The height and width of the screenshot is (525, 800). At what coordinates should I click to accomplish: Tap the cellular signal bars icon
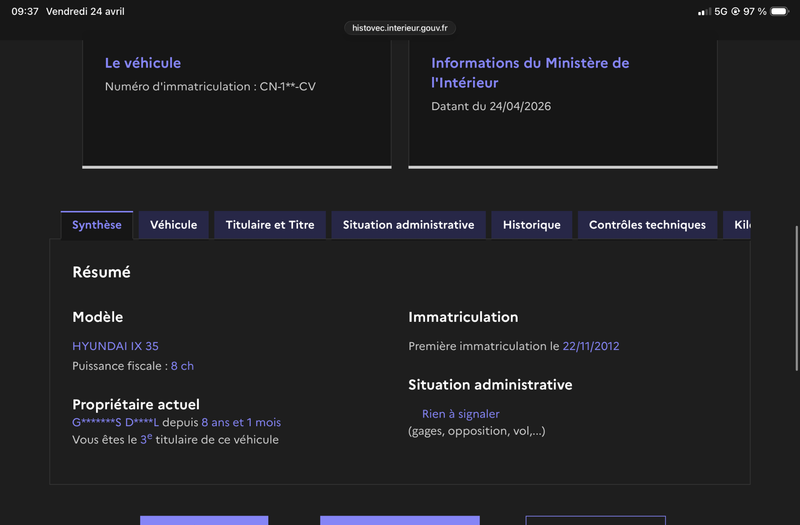704,11
